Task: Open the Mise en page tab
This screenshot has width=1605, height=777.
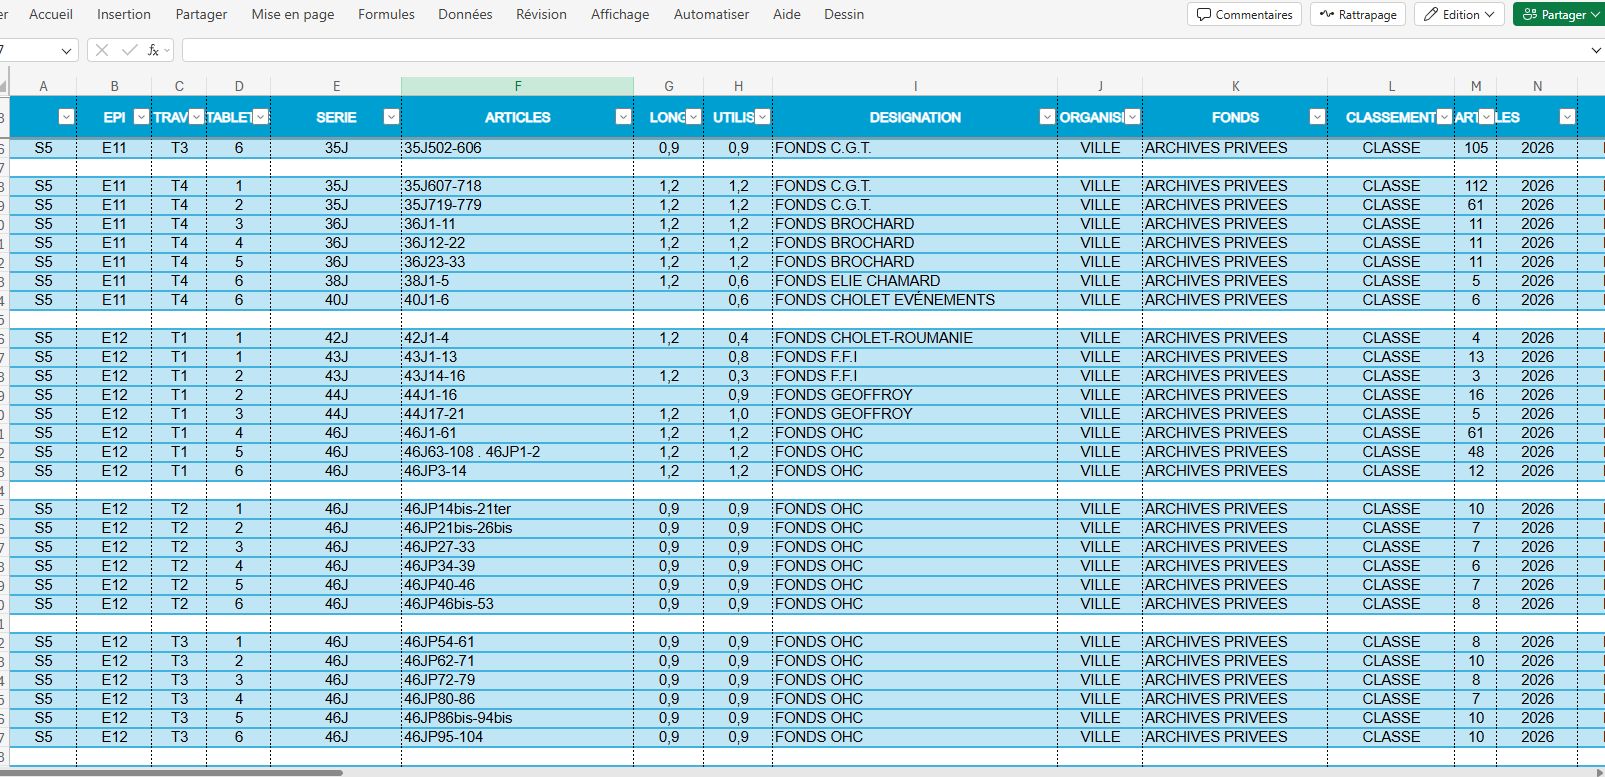Action: pyautogui.click(x=293, y=15)
